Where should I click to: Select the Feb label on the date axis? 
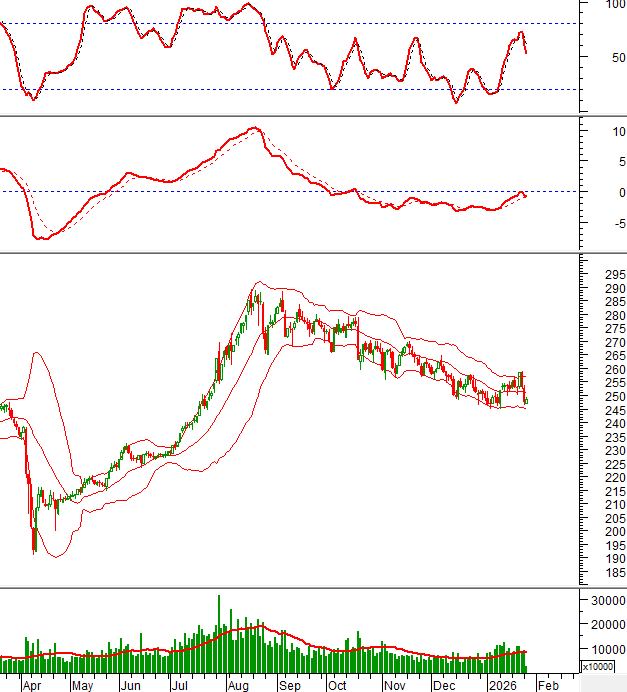click(x=547, y=686)
